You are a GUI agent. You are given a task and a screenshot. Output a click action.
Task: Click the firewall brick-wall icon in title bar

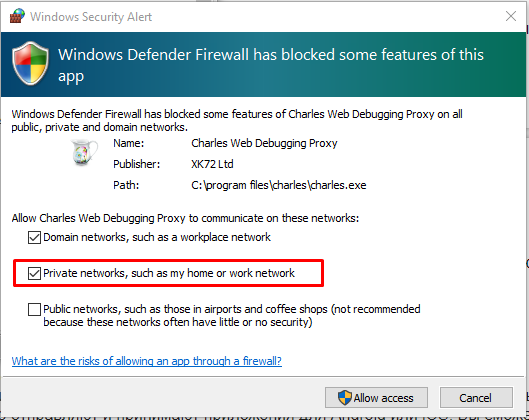[17, 16]
